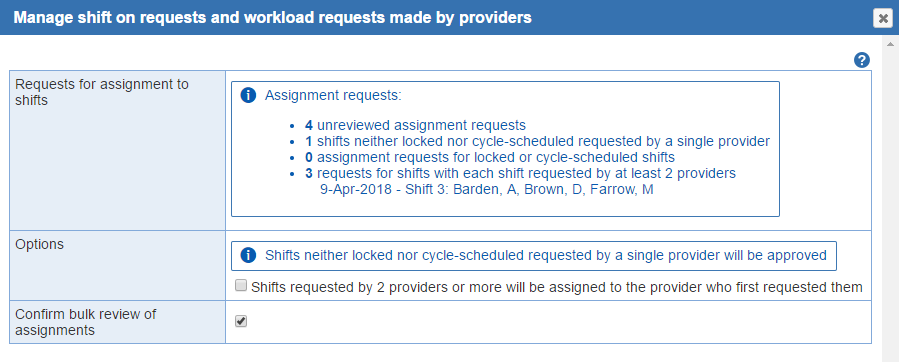Click the info icon beside Assignment requests

[x=248, y=95]
